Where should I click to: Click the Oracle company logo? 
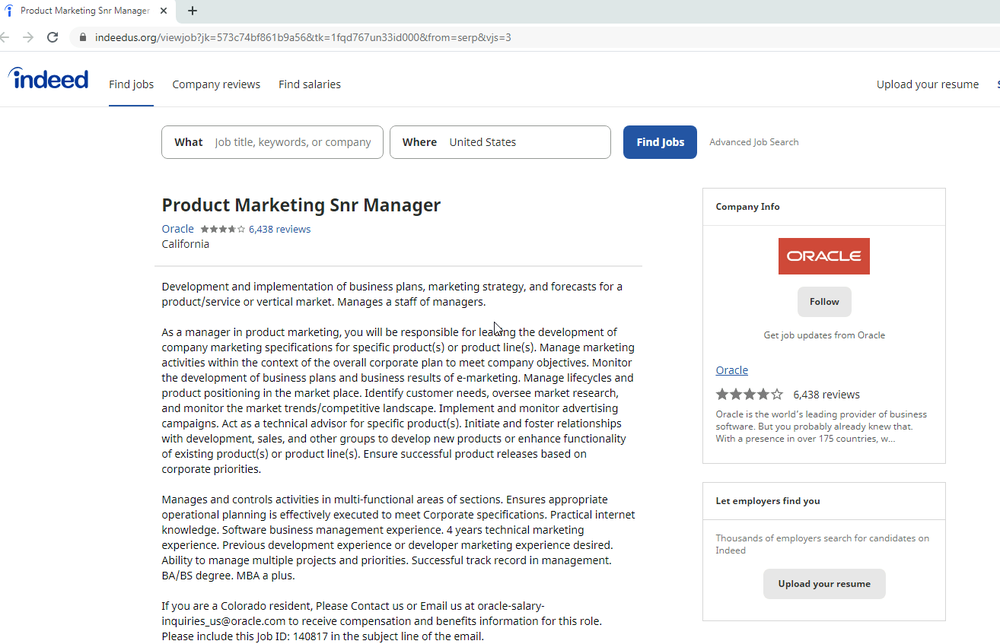(x=824, y=256)
